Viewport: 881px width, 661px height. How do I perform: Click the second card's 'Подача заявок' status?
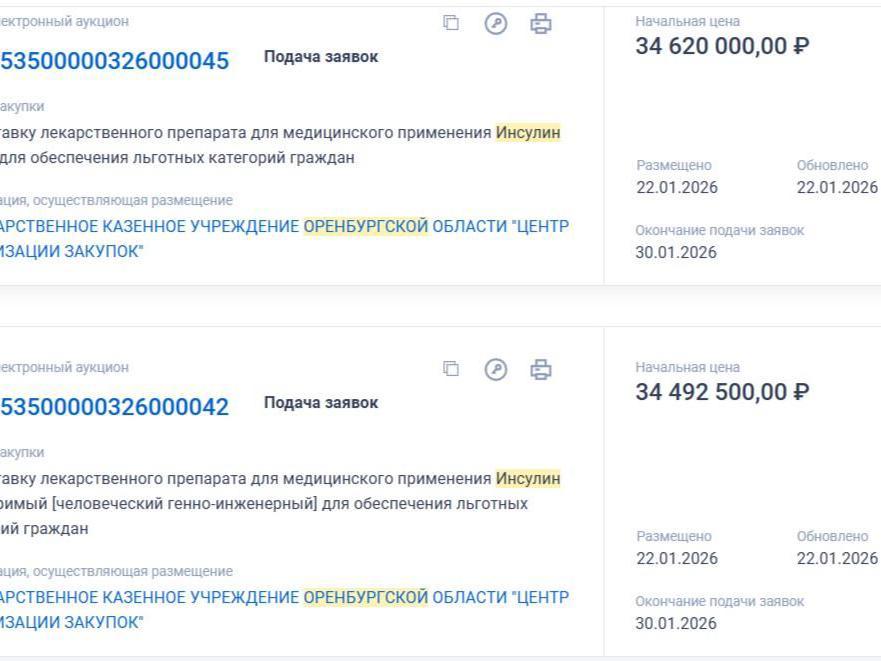pos(321,403)
